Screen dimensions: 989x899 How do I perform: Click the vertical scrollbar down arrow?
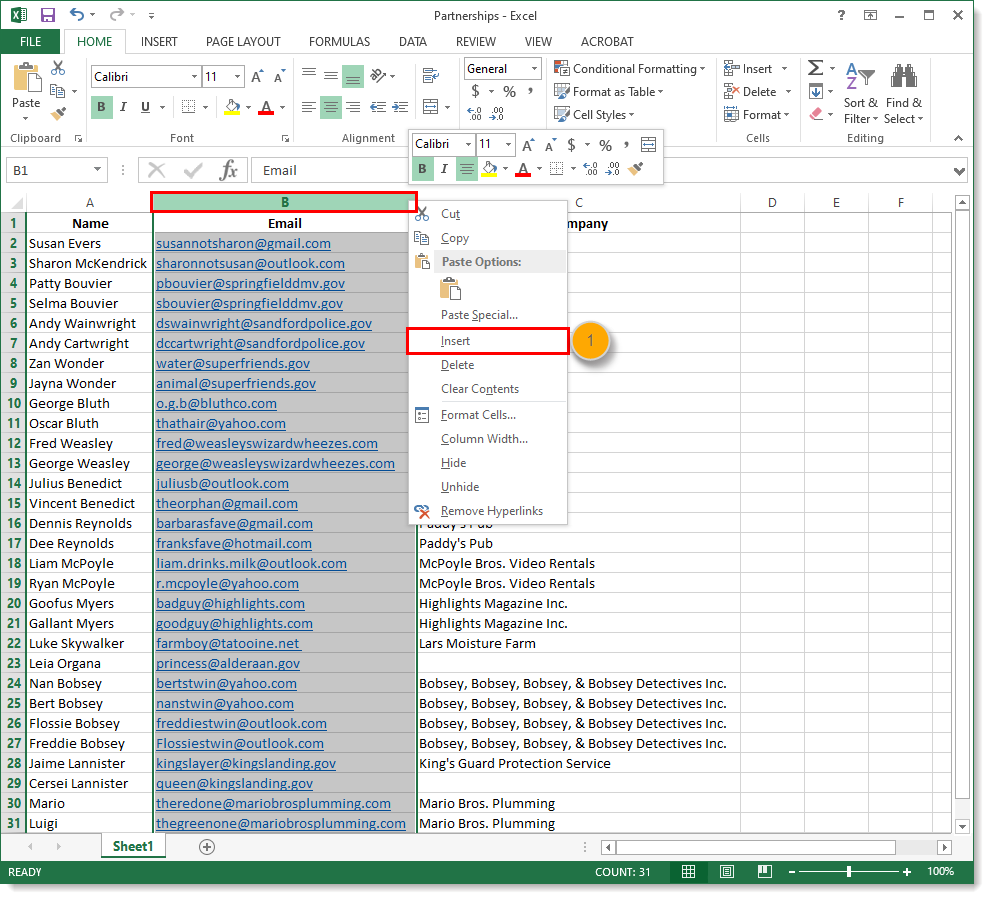click(962, 826)
